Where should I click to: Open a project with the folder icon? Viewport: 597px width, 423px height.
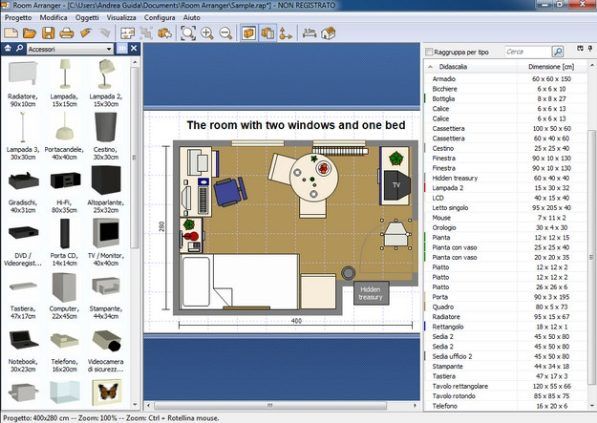[x=29, y=33]
